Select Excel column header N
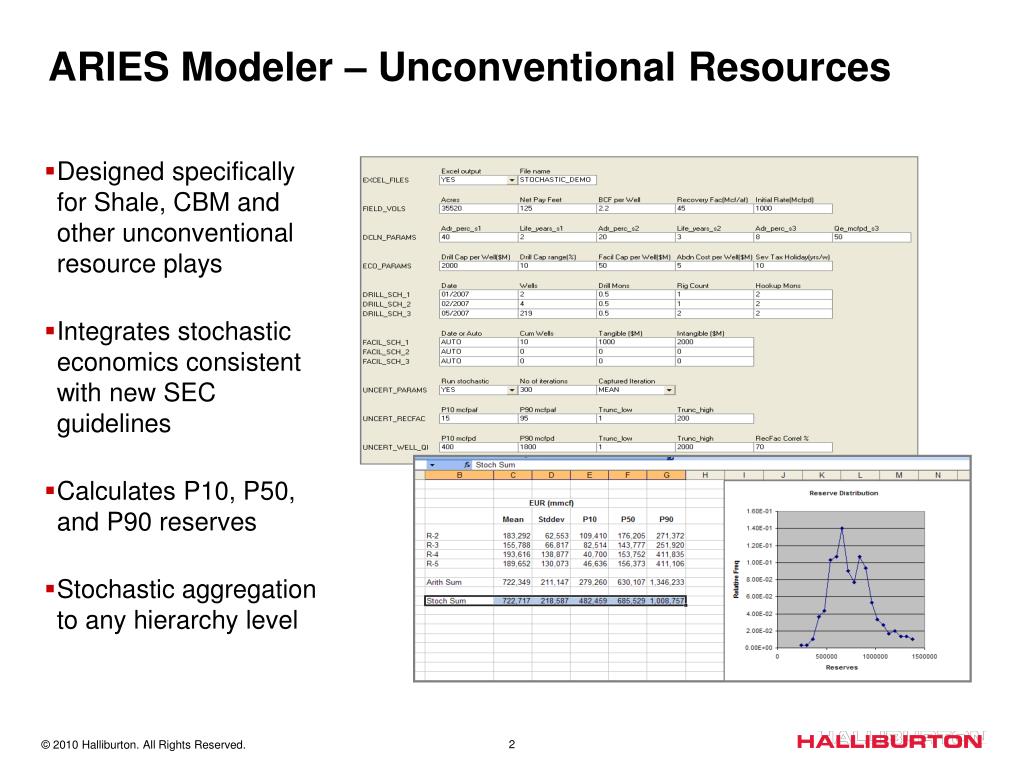Viewport: 1024px width, 768px height. point(938,475)
